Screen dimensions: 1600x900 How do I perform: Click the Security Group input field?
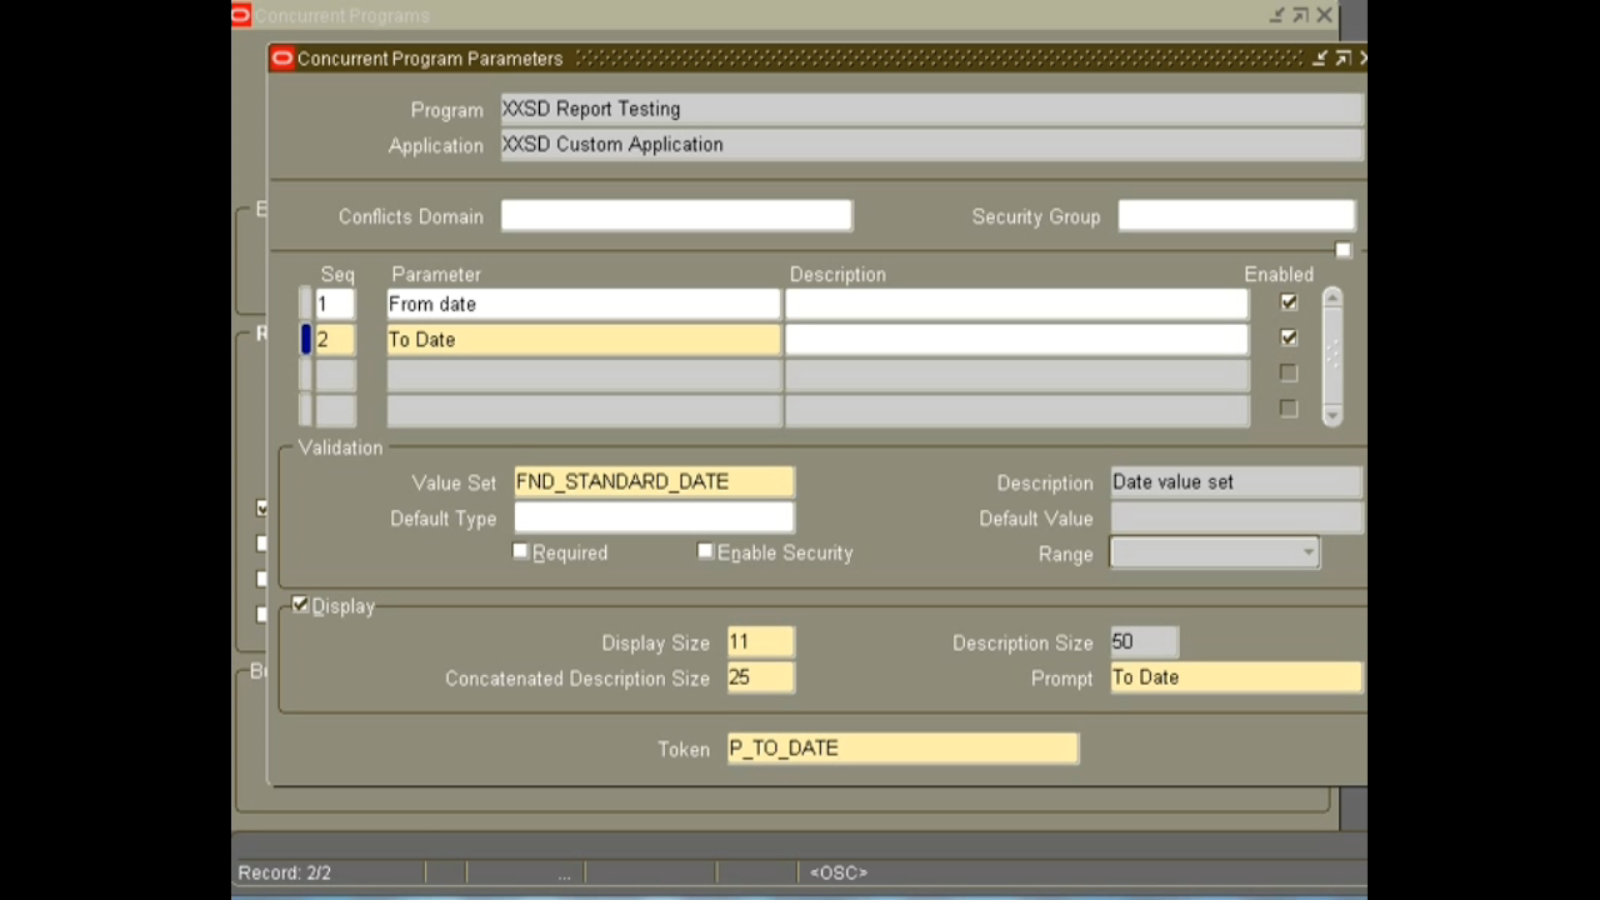pos(1235,215)
